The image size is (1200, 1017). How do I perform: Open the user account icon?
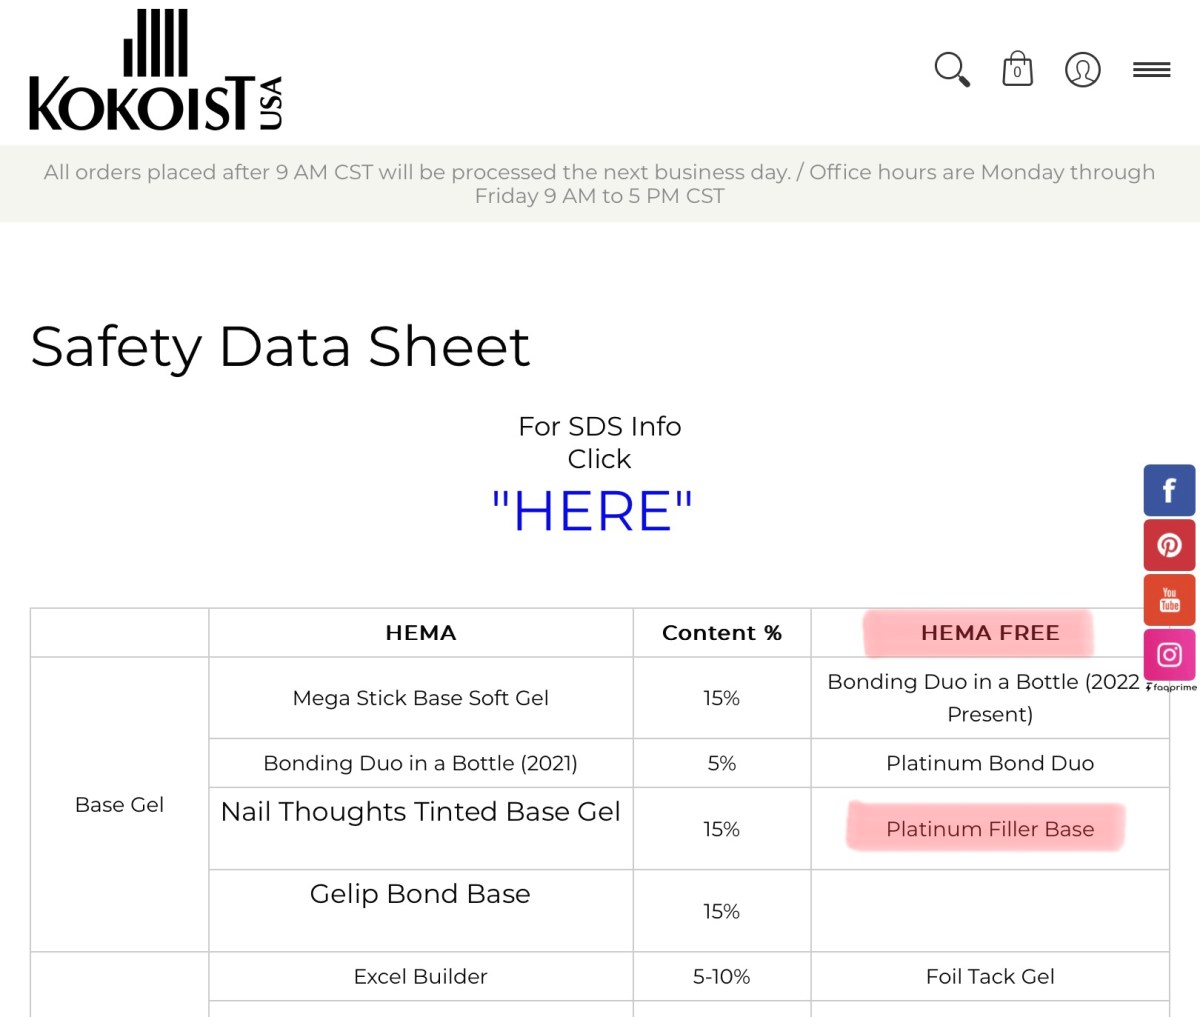tap(1082, 70)
